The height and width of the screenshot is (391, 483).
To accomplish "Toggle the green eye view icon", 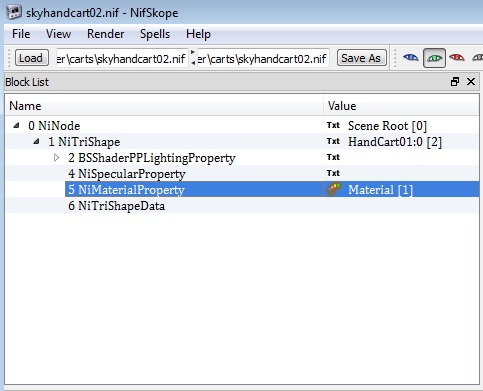I will [434, 58].
